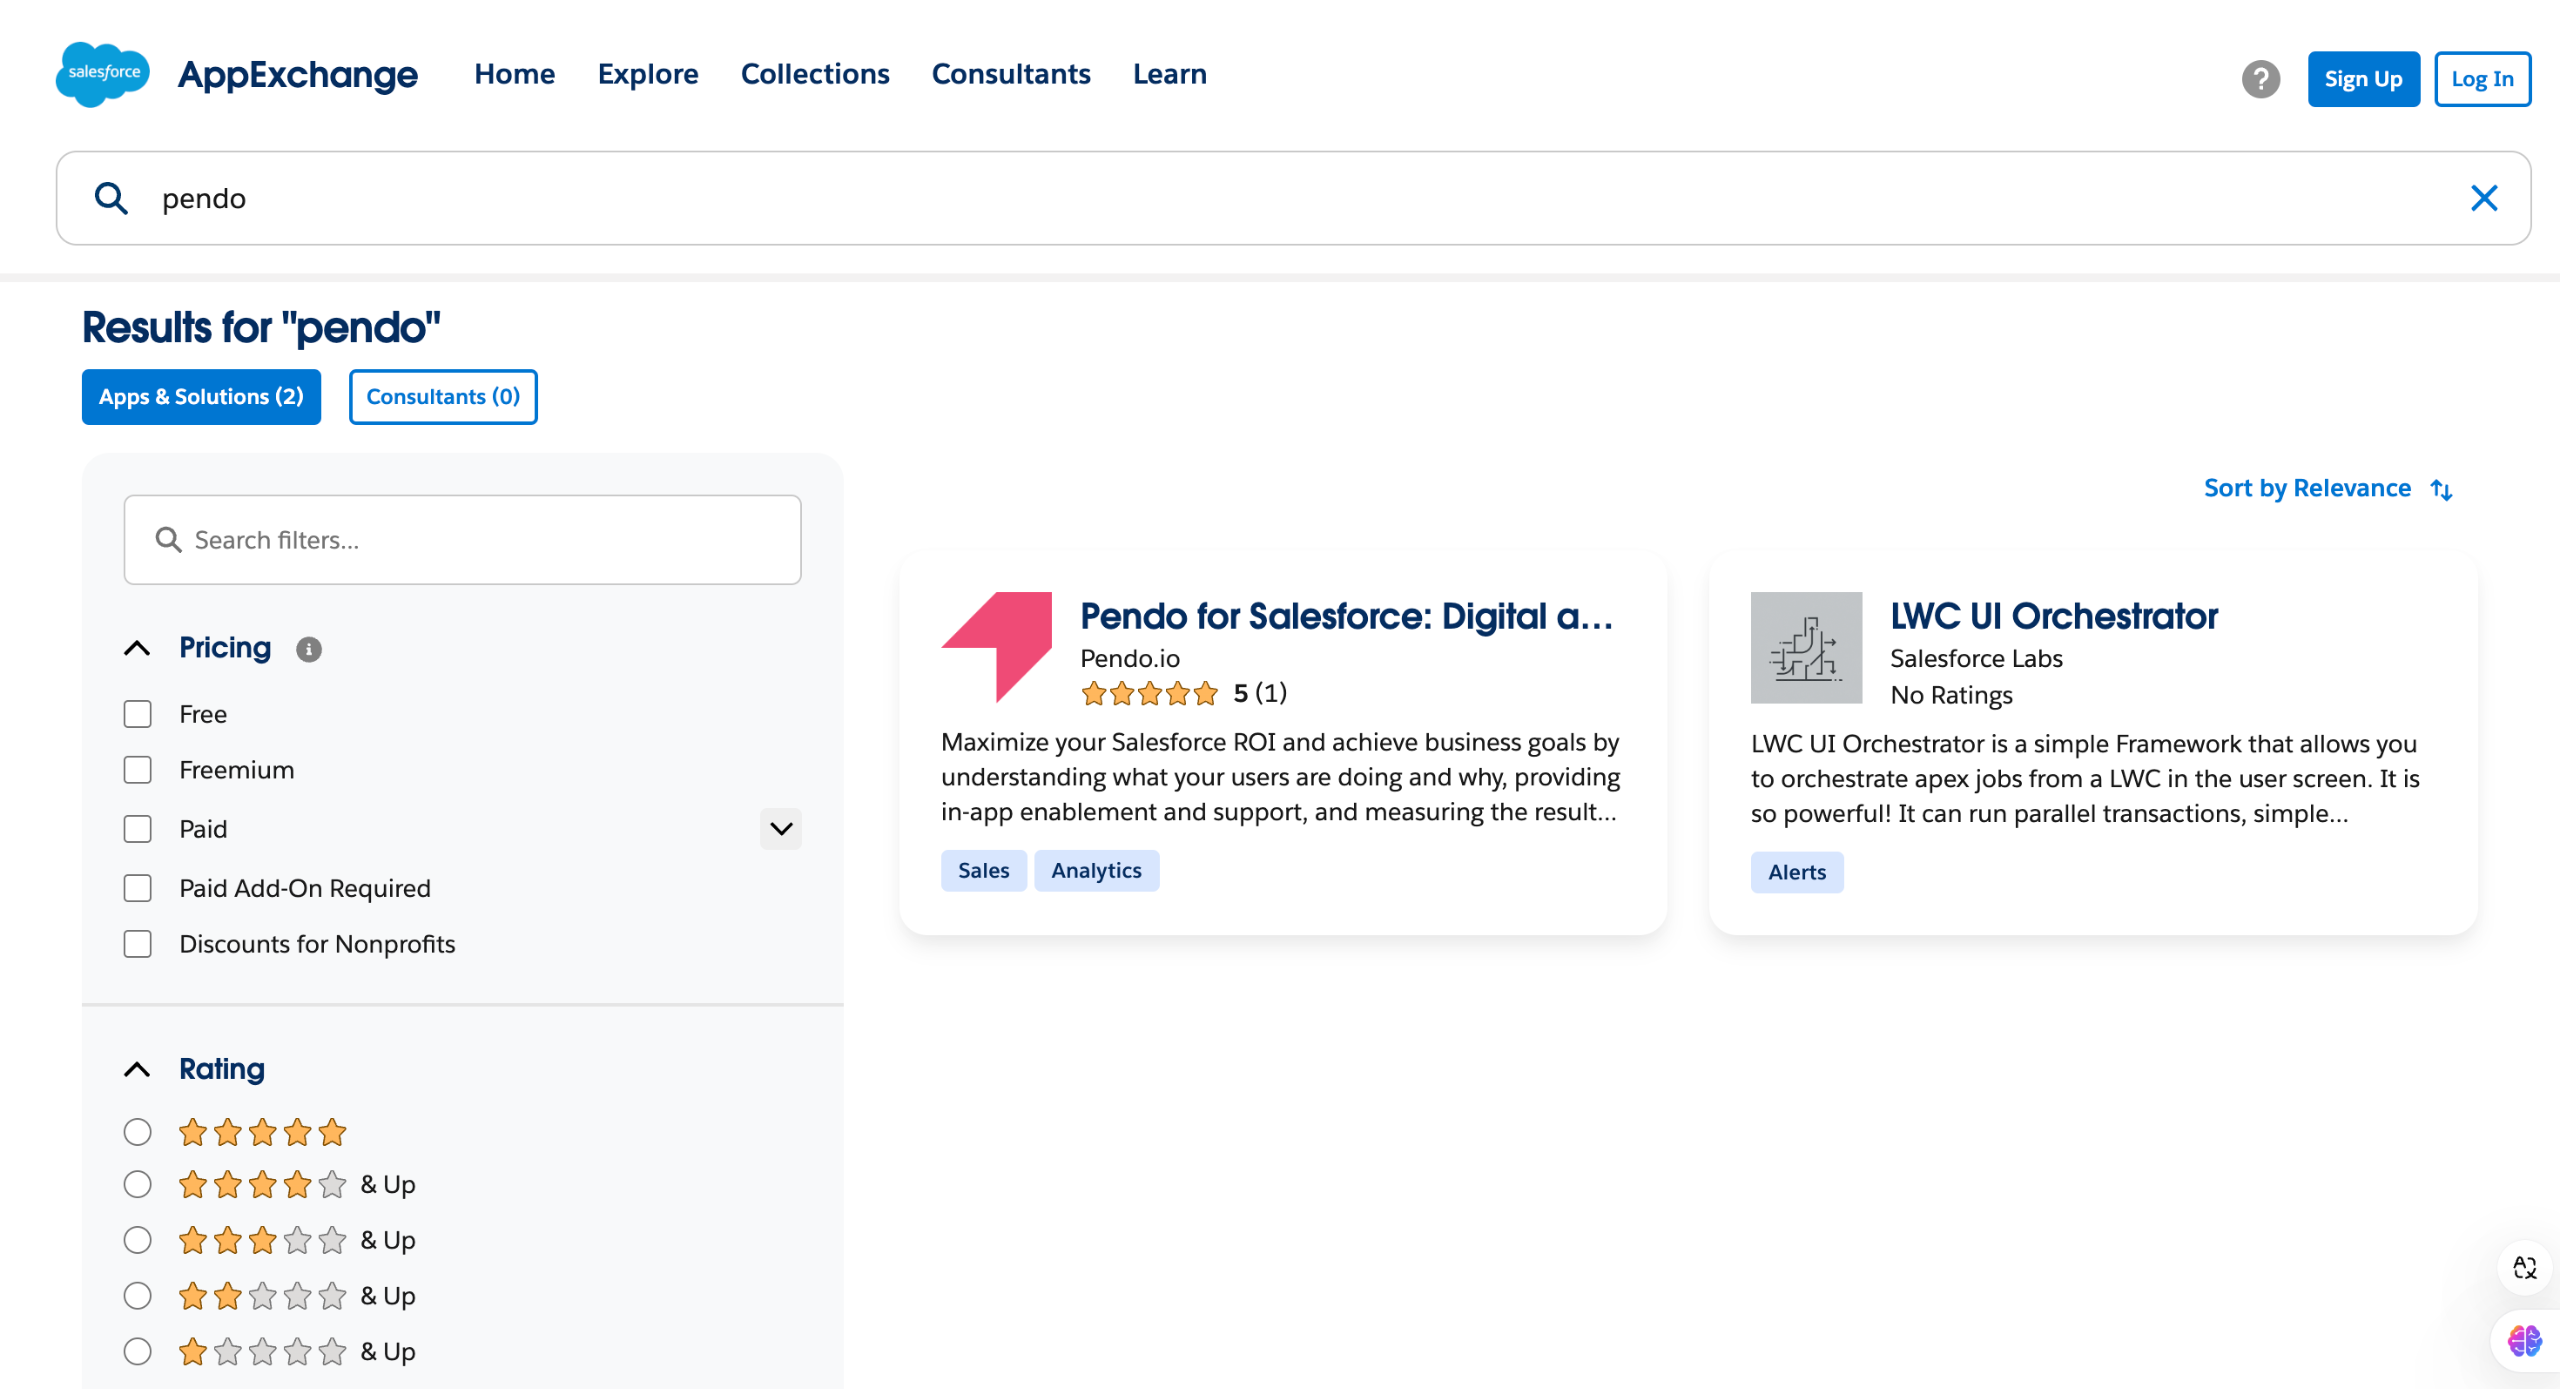Open the Explore menu item

pos(648,74)
